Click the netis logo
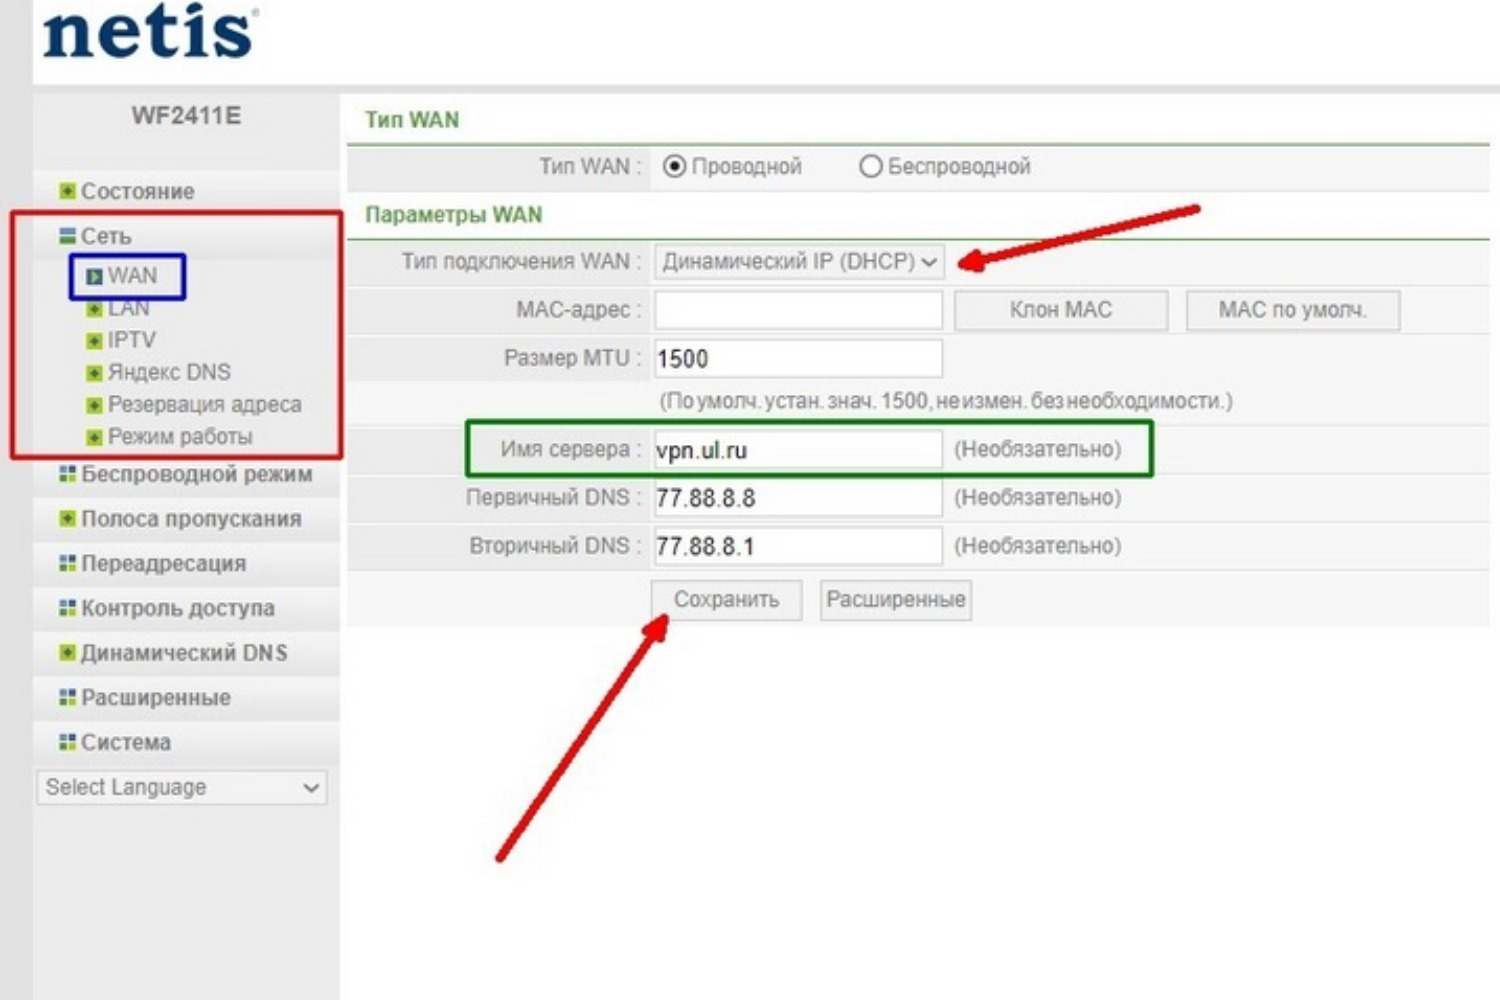The height and width of the screenshot is (1000, 1500). point(150,32)
